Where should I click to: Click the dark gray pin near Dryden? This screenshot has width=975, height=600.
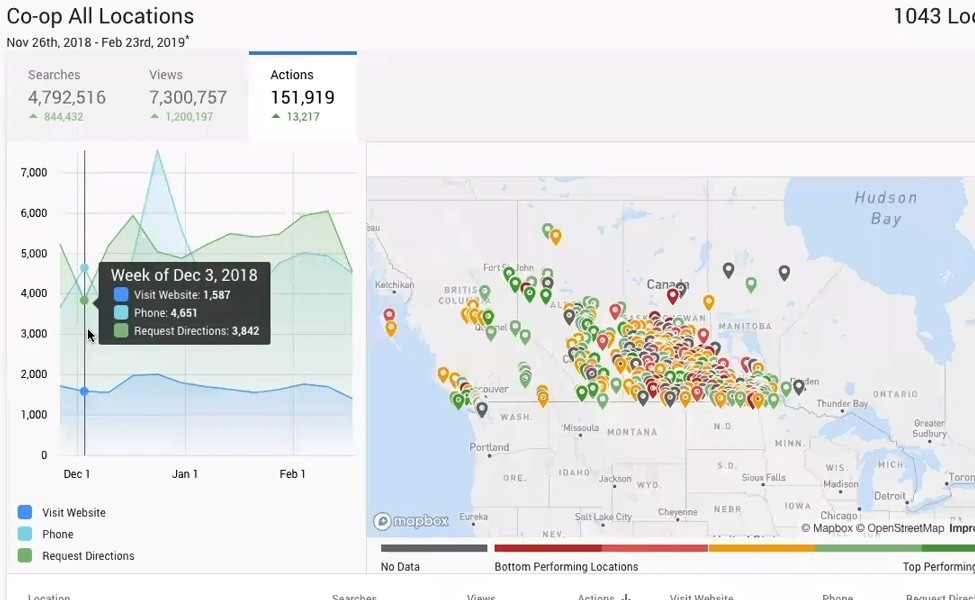pos(799,387)
